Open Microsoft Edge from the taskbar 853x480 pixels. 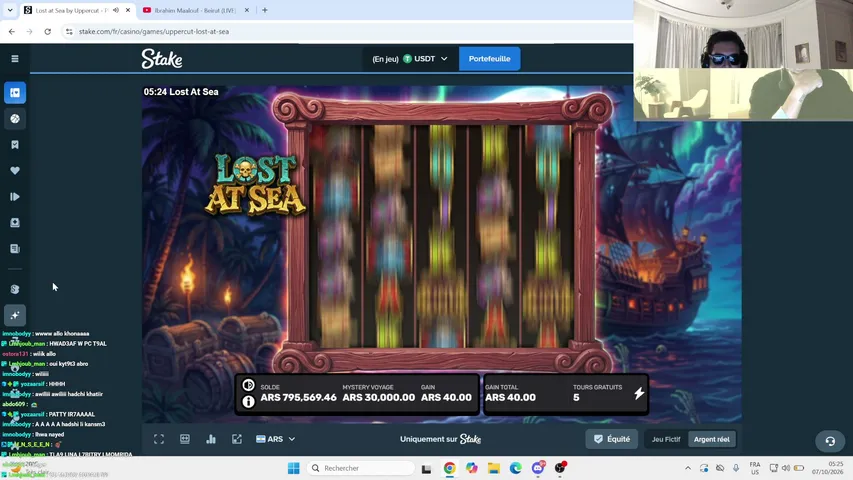[x=516, y=468]
